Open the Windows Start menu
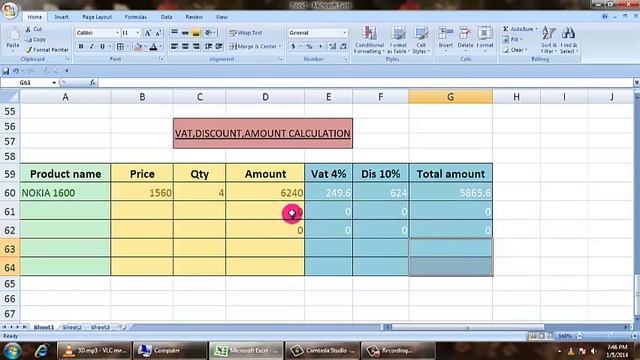This screenshot has width=640, height=360. [x=12, y=351]
